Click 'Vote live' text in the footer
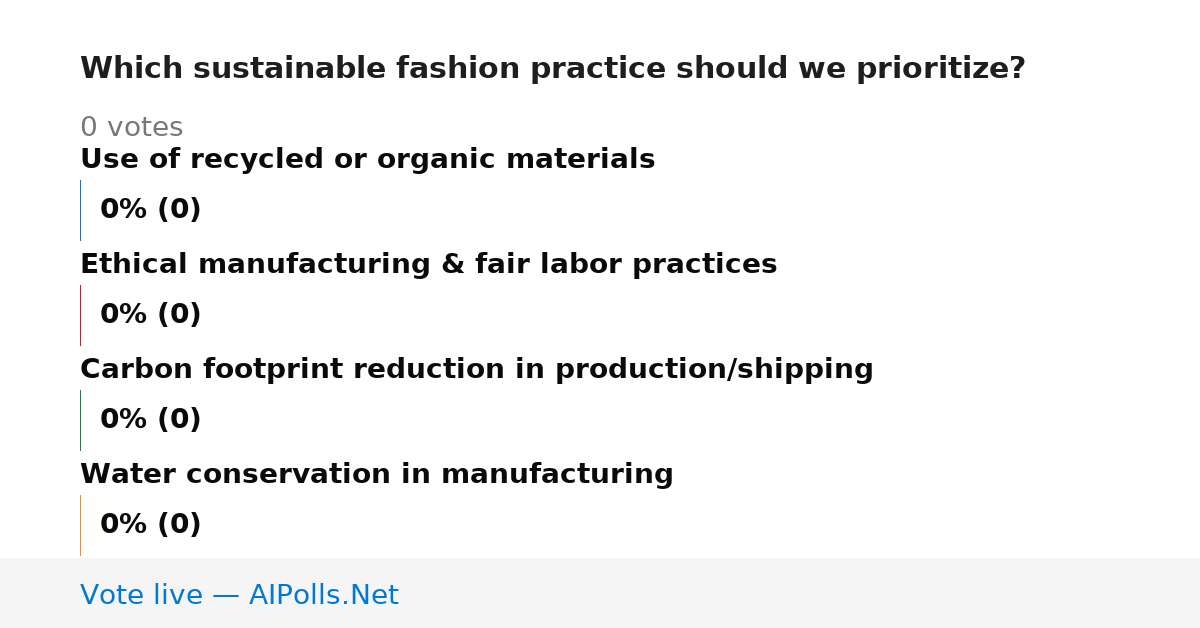 coord(141,595)
